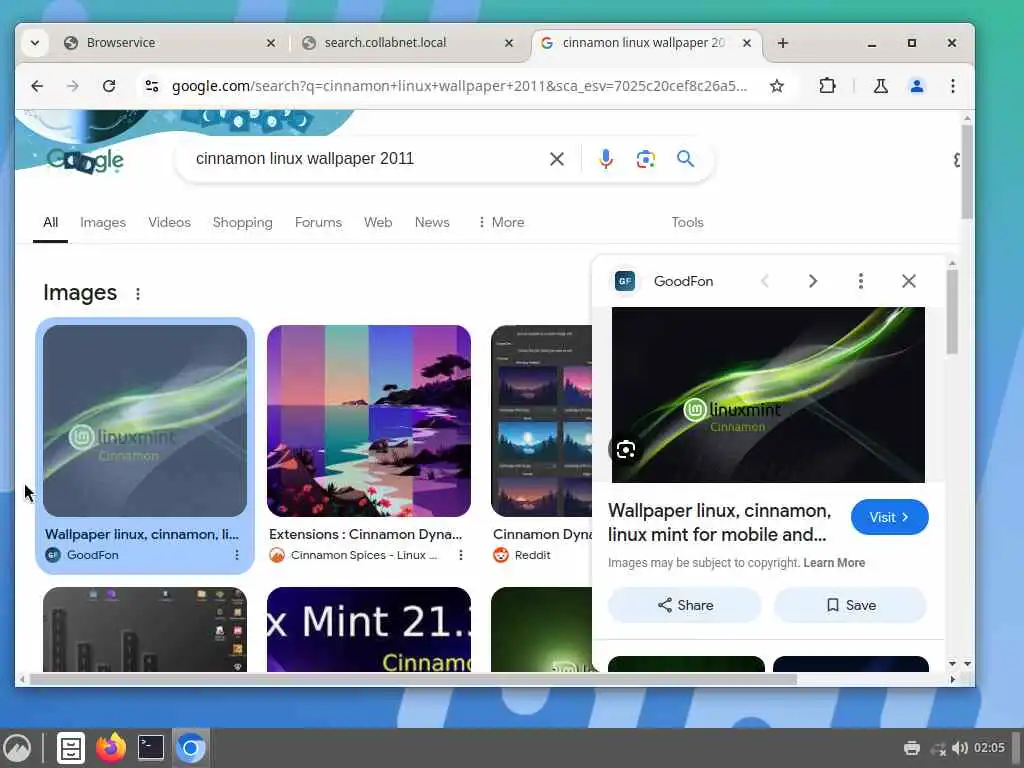
Task: Go forward with the browser arrow
Action: click(x=72, y=86)
